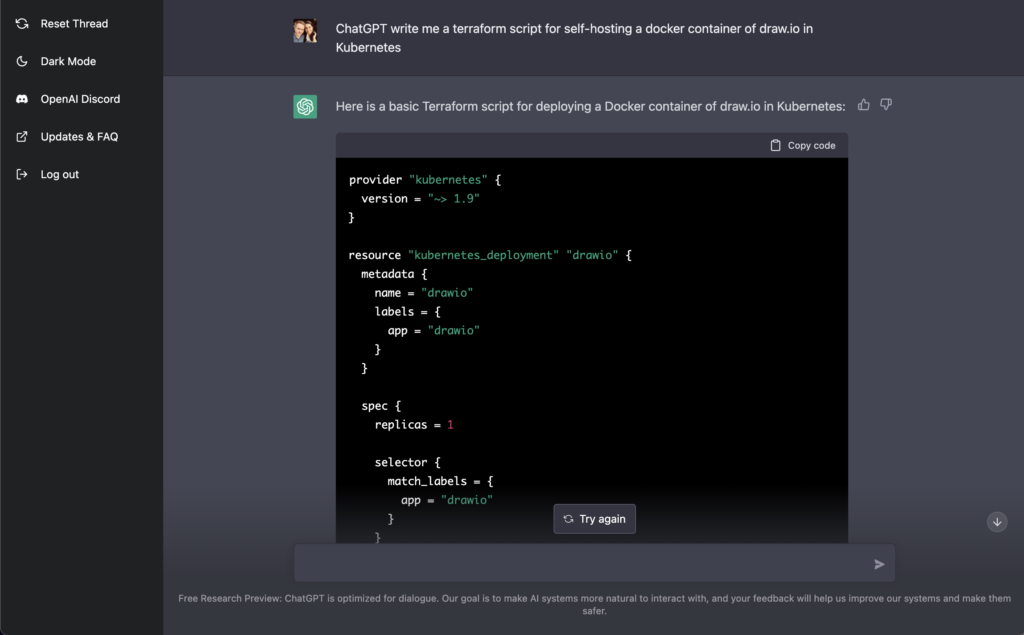Jump to bottom using the down-arrow button
The width and height of the screenshot is (1024, 635).
pos(997,521)
